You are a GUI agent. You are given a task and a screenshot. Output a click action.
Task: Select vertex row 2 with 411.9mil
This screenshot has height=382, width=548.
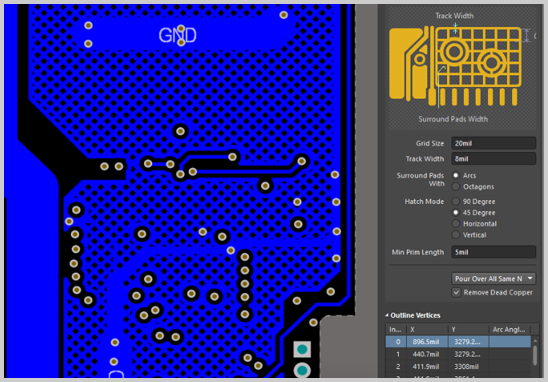458,366
